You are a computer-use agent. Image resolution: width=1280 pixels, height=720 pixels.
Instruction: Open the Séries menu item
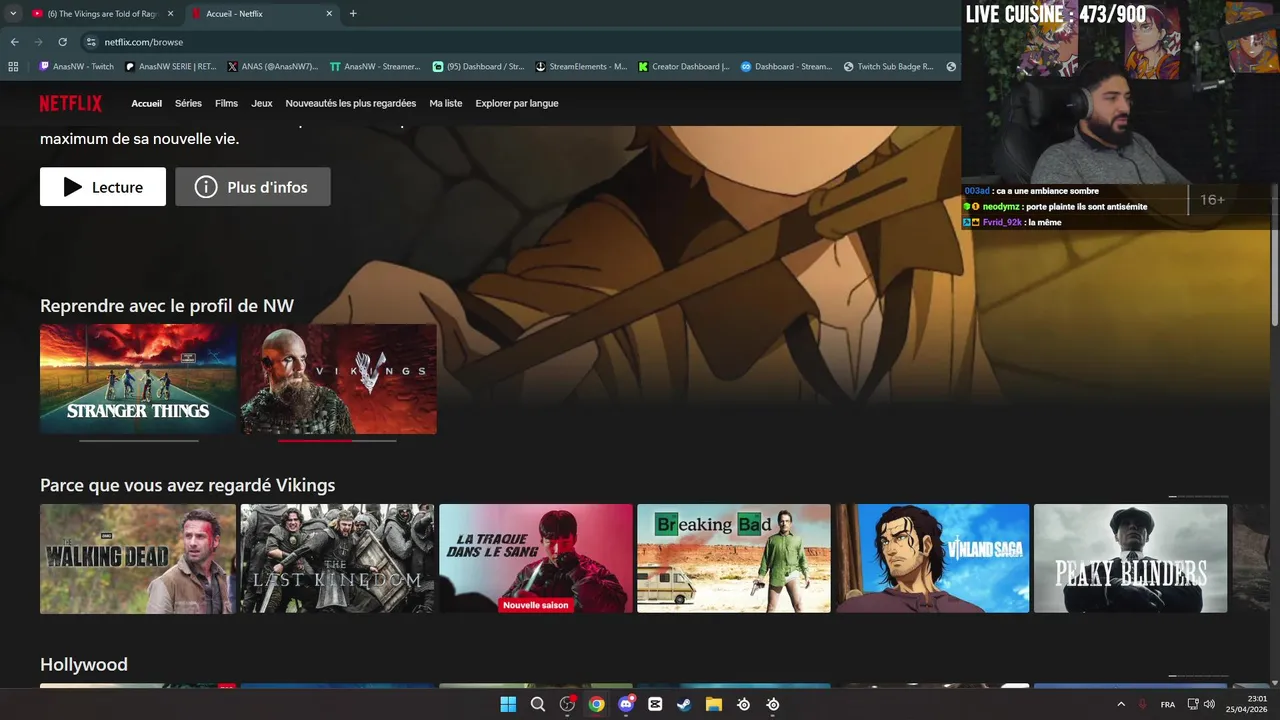tap(188, 103)
